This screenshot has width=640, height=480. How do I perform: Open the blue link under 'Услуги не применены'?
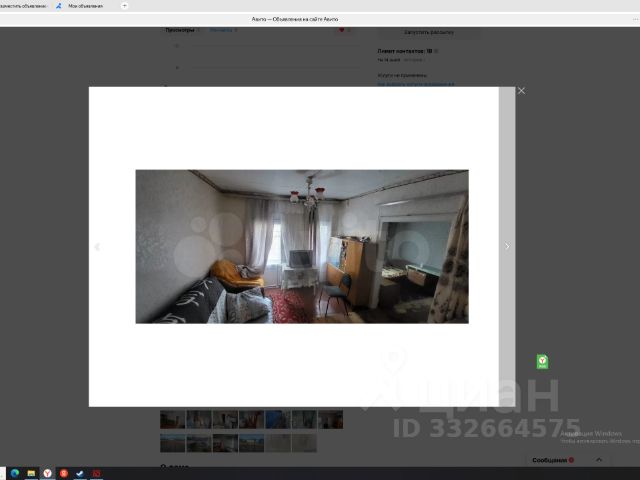coord(416,84)
